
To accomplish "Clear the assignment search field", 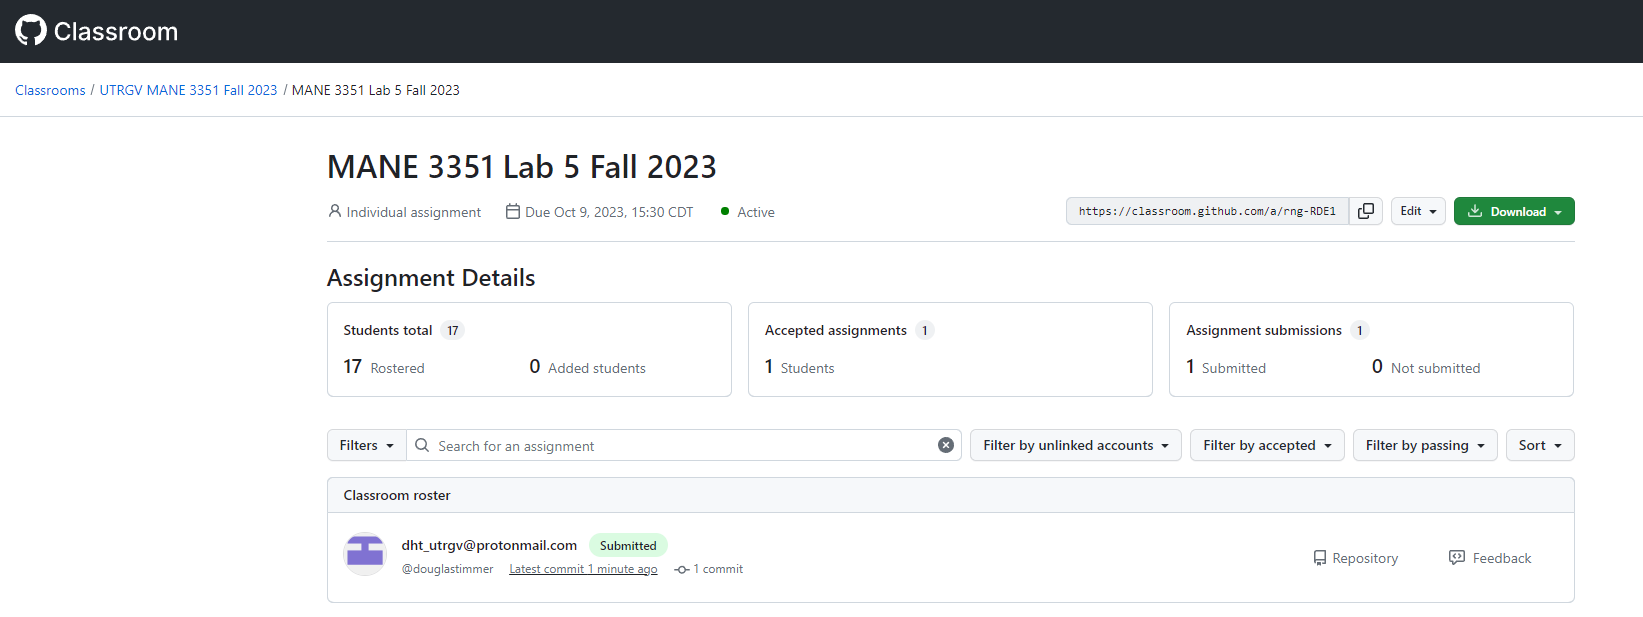I will tap(945, 445).
